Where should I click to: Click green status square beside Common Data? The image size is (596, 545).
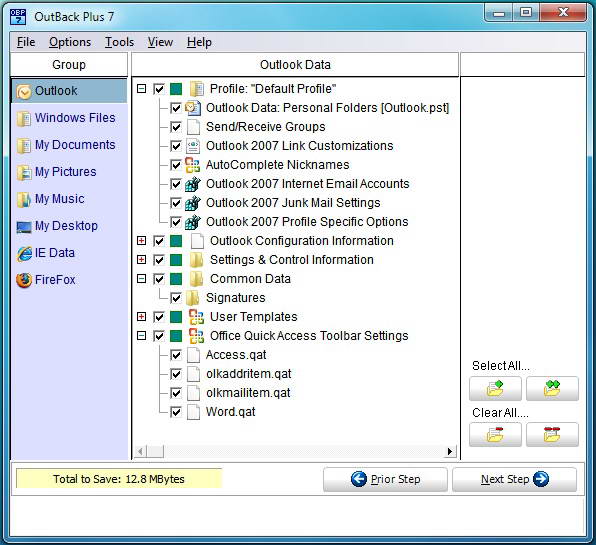coord(176,279)
